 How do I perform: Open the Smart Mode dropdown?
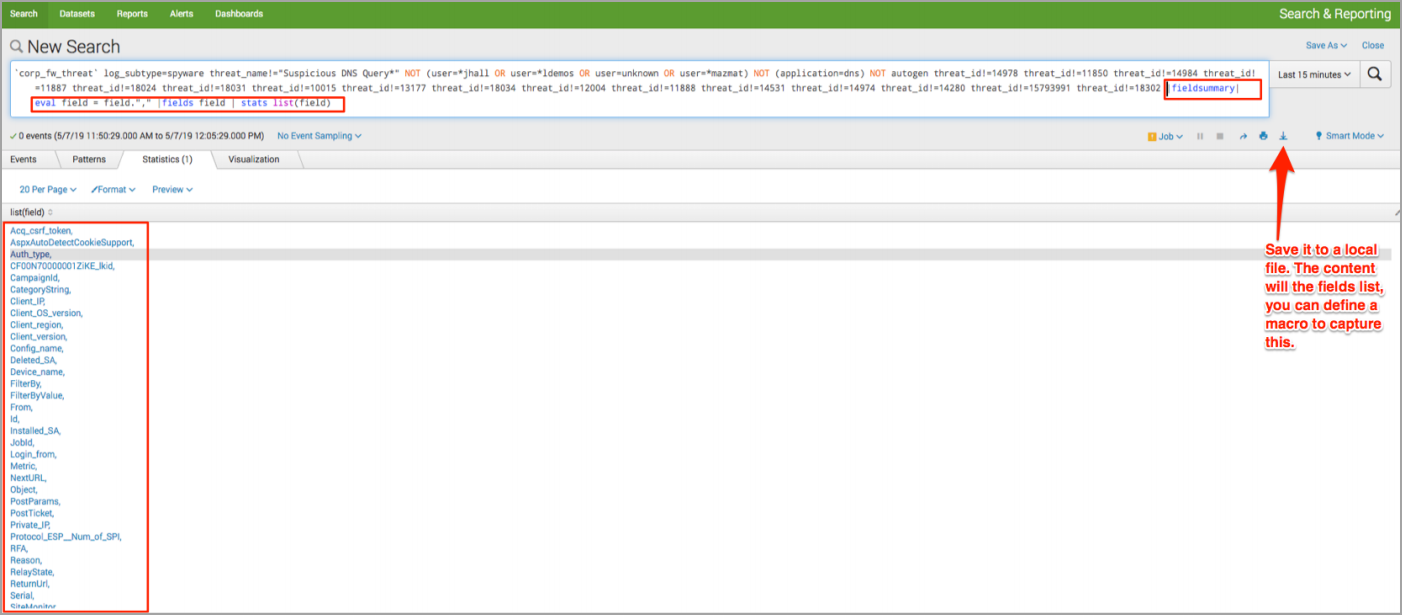pos(1349,136)
